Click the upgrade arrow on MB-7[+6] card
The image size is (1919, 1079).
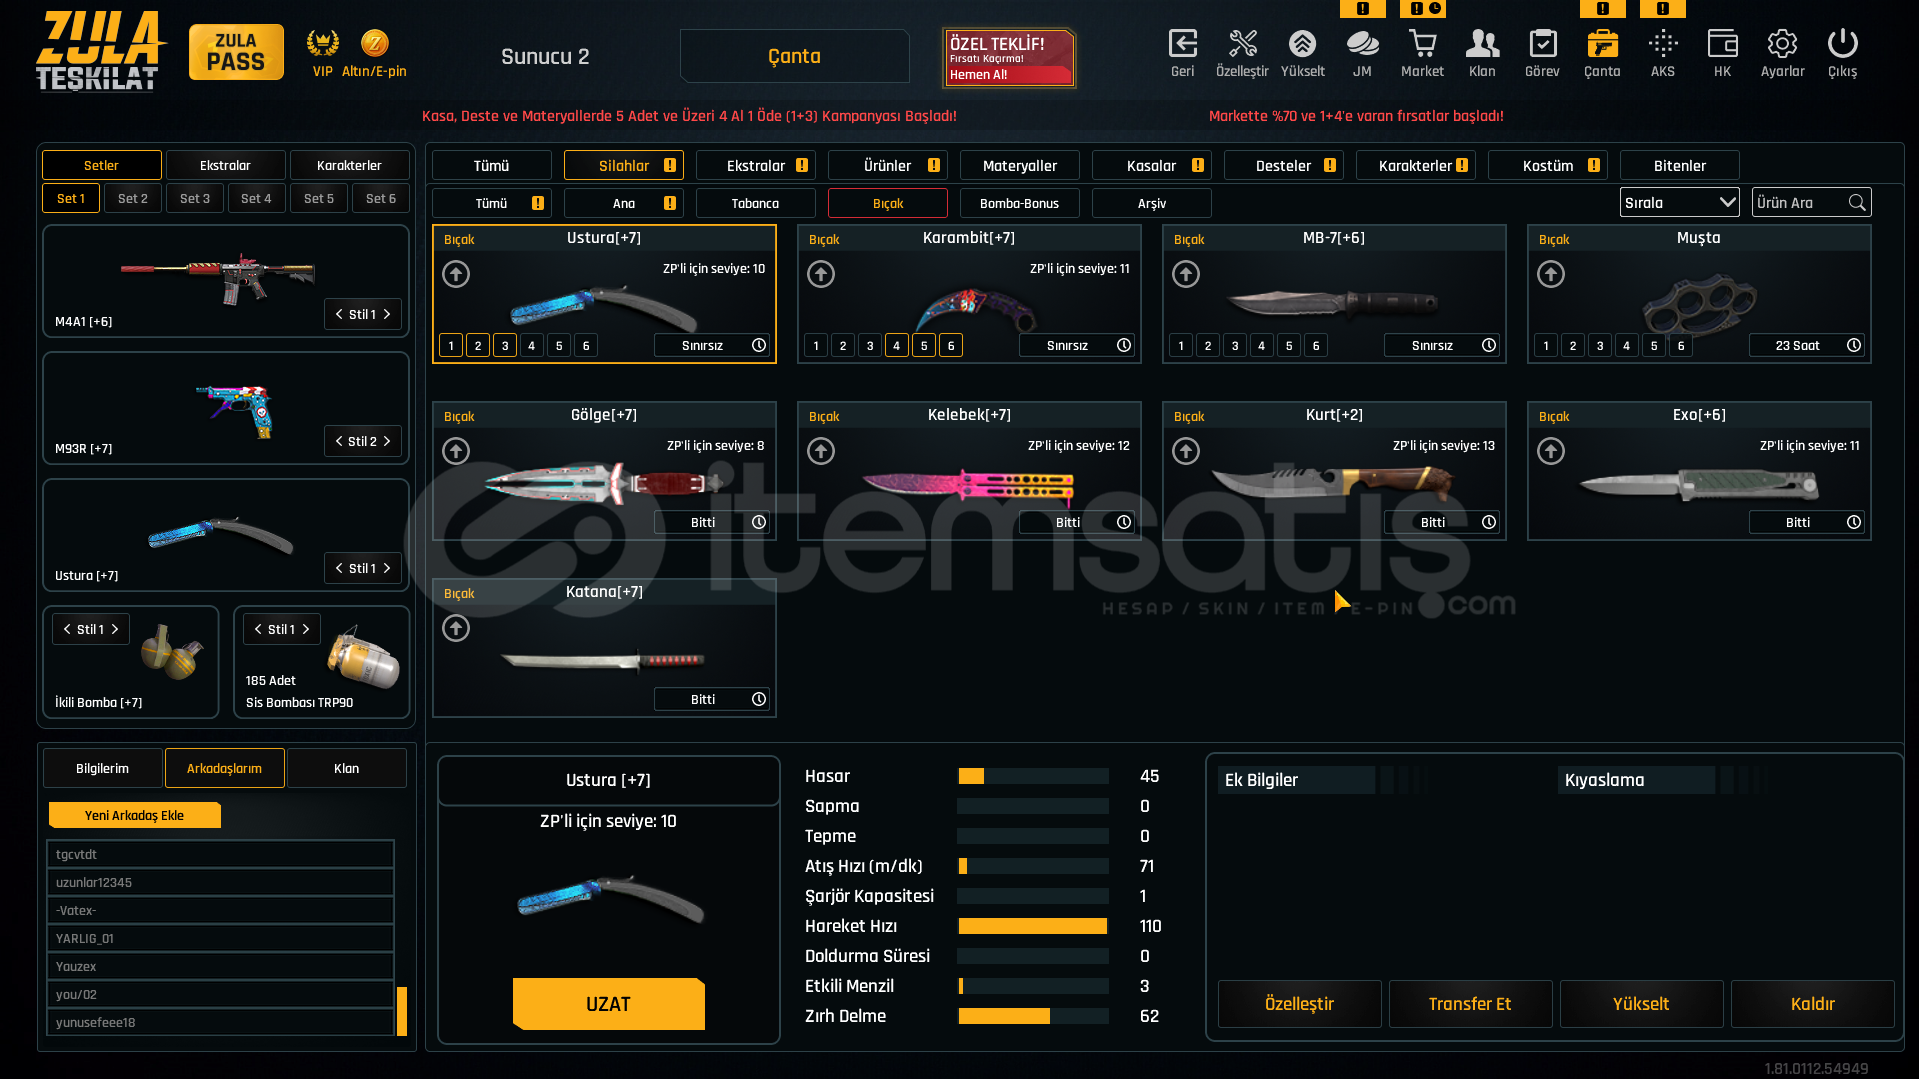pos(1186,274)
